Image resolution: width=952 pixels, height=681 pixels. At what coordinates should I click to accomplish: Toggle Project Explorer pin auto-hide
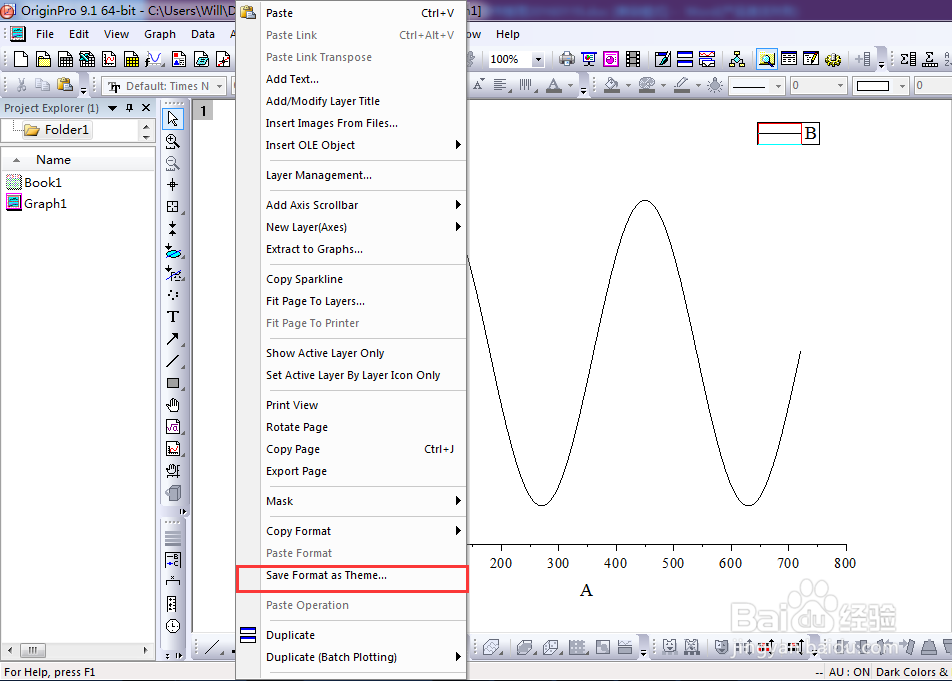pos(129,107)
